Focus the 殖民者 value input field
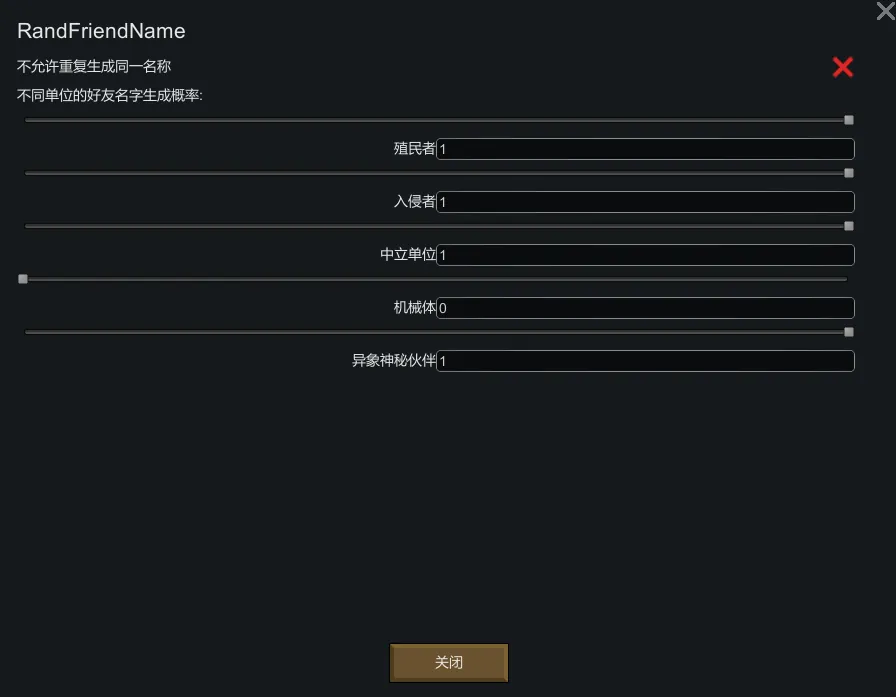The width and height of the screenshot is (896, 697). (645, 149)
